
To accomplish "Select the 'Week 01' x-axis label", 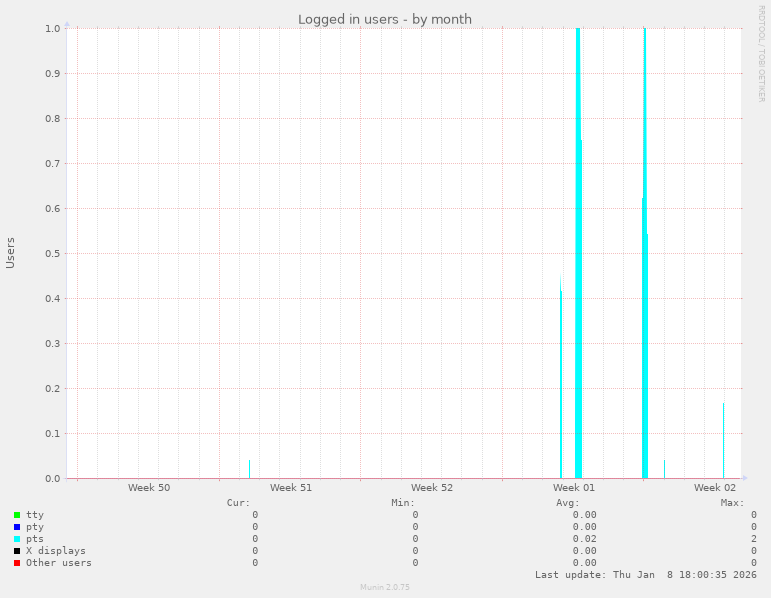I will tap(574, 488).
